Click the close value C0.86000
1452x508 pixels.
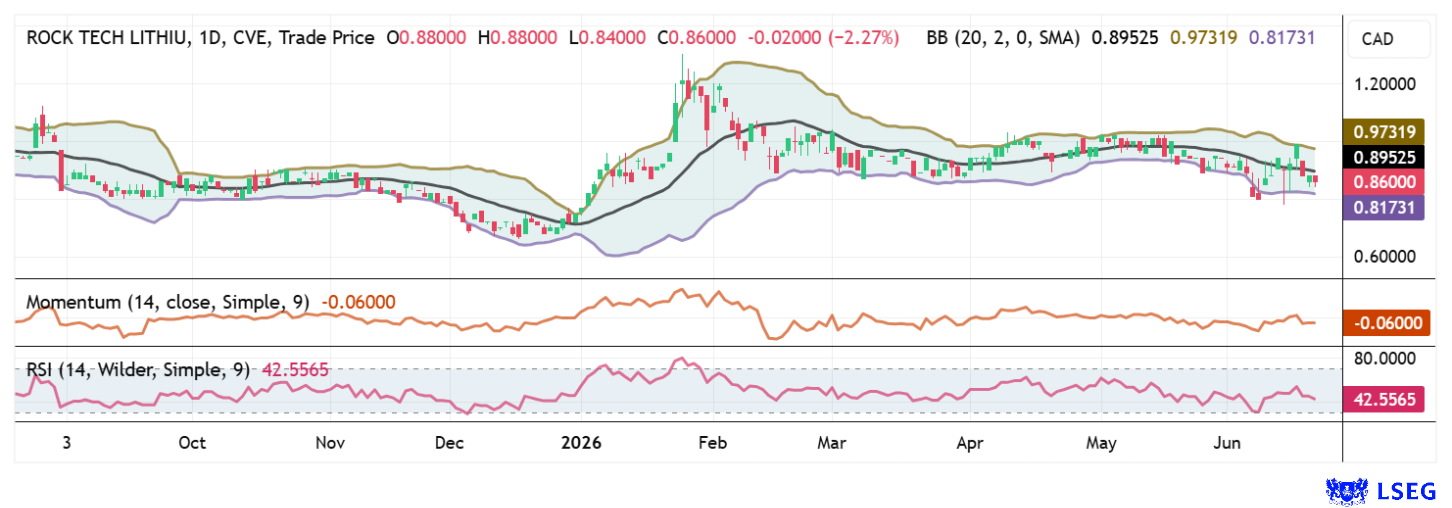698,38
